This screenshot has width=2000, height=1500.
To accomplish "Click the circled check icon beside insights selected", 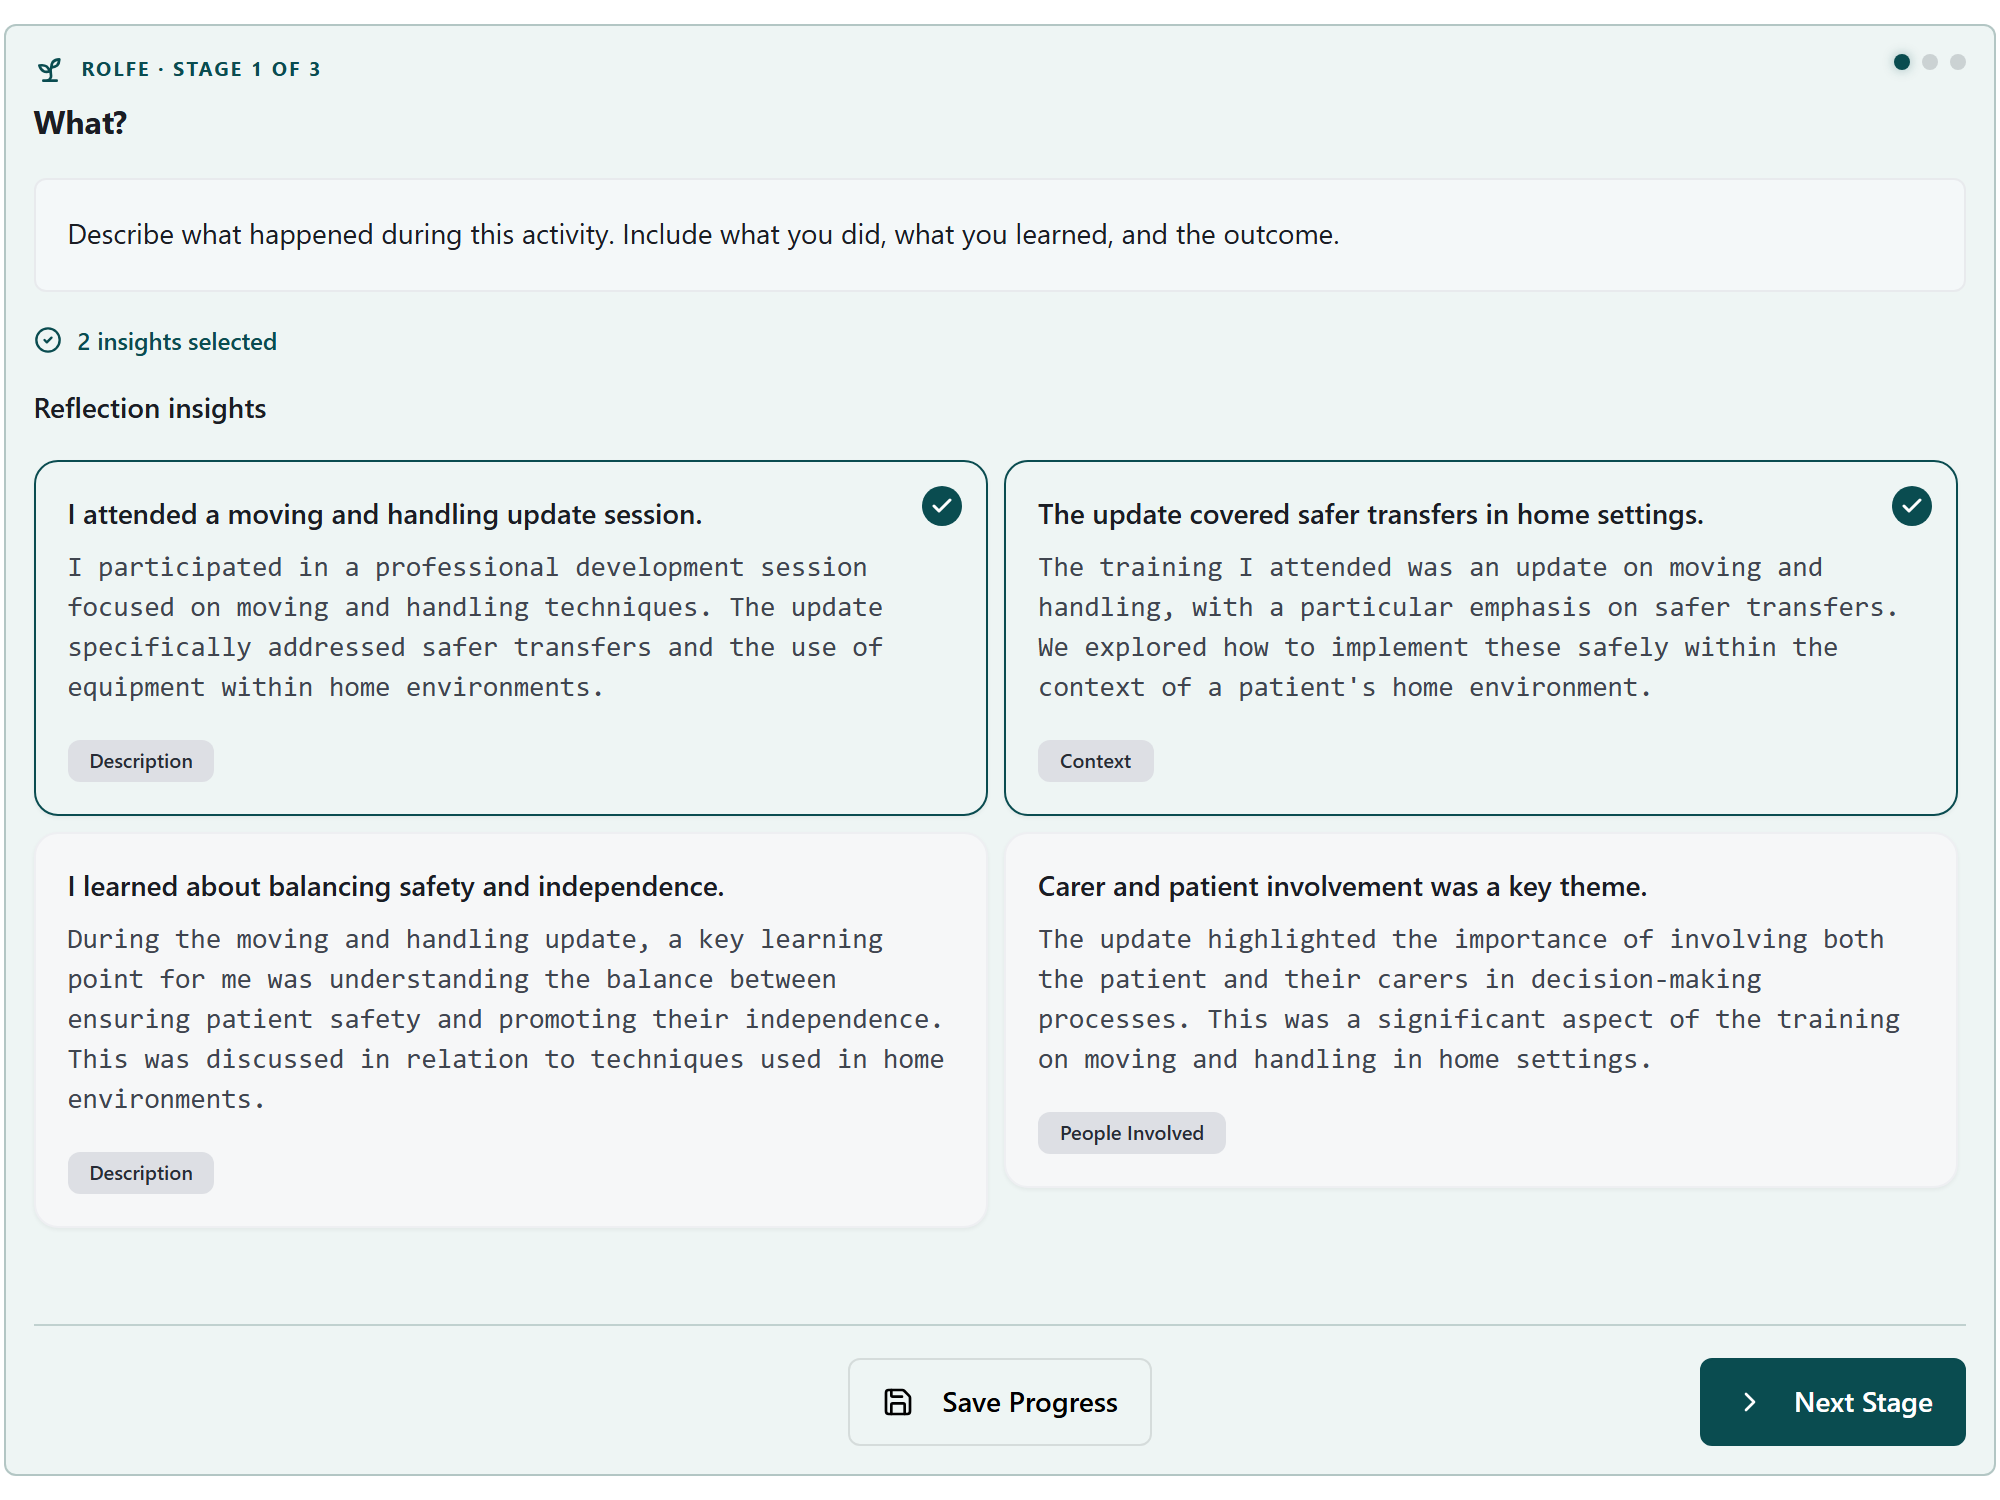I will click(48, 341).
